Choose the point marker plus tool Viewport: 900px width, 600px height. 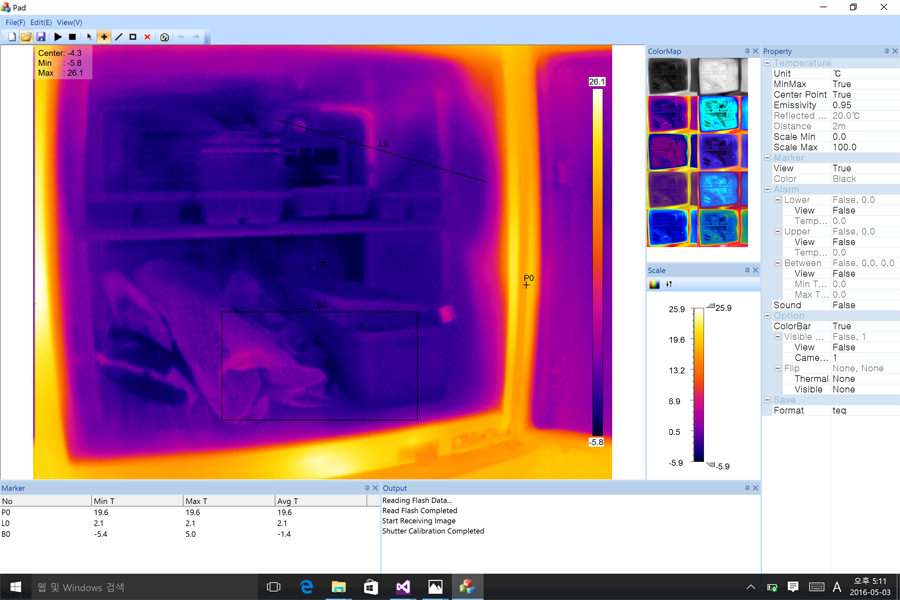click(x=104, y=37)
